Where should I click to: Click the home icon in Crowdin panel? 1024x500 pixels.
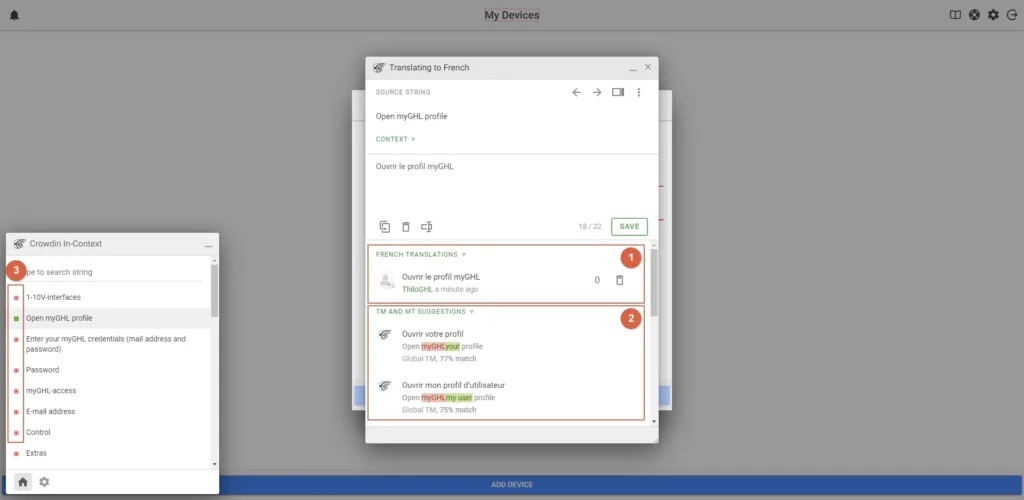[x=23, y=482]
